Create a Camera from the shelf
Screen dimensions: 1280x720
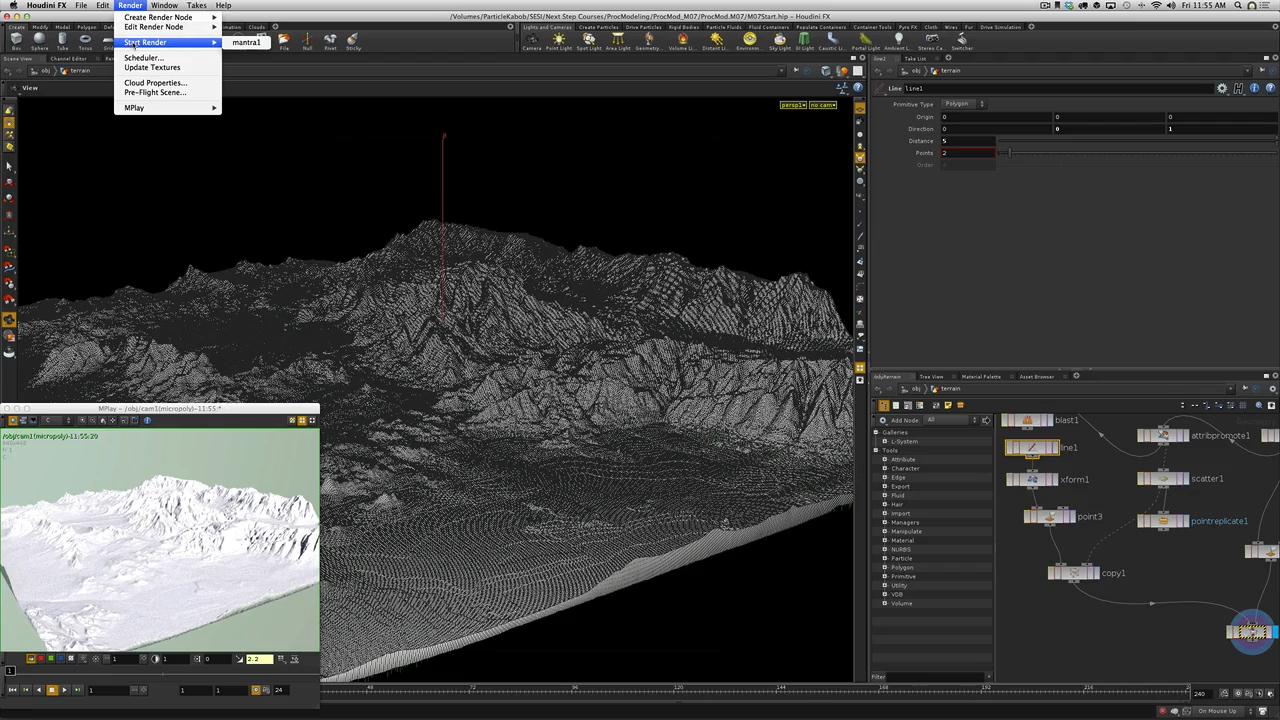tap(532, 41)
